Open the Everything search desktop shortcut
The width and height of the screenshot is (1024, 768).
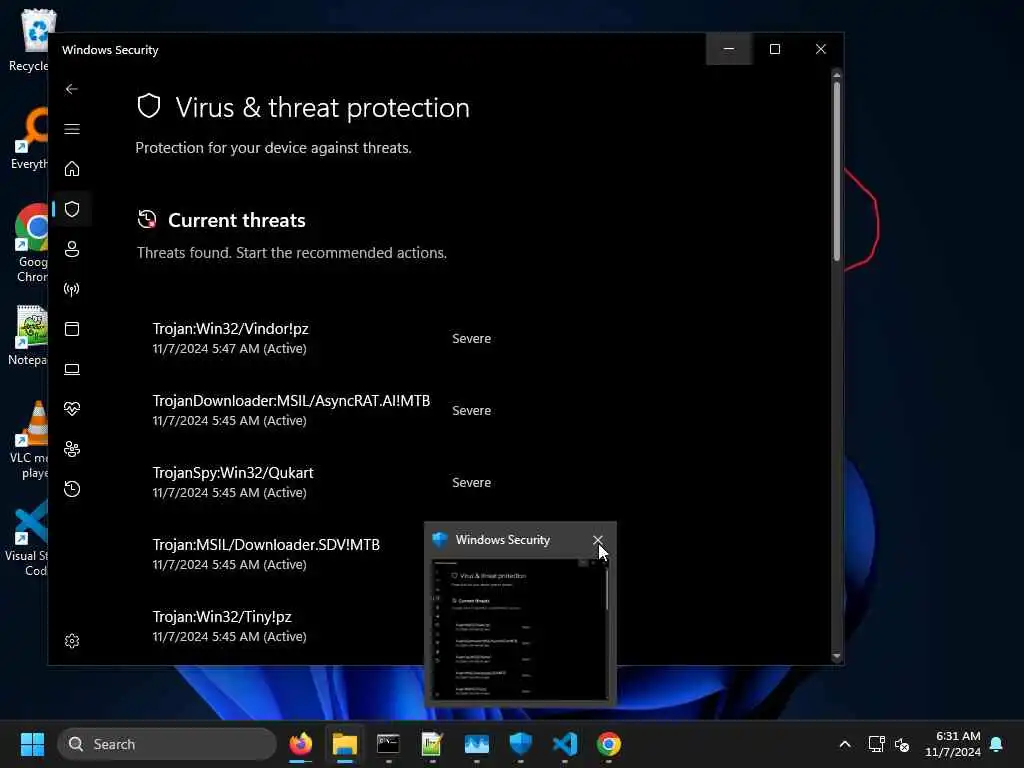coord(27,138)
